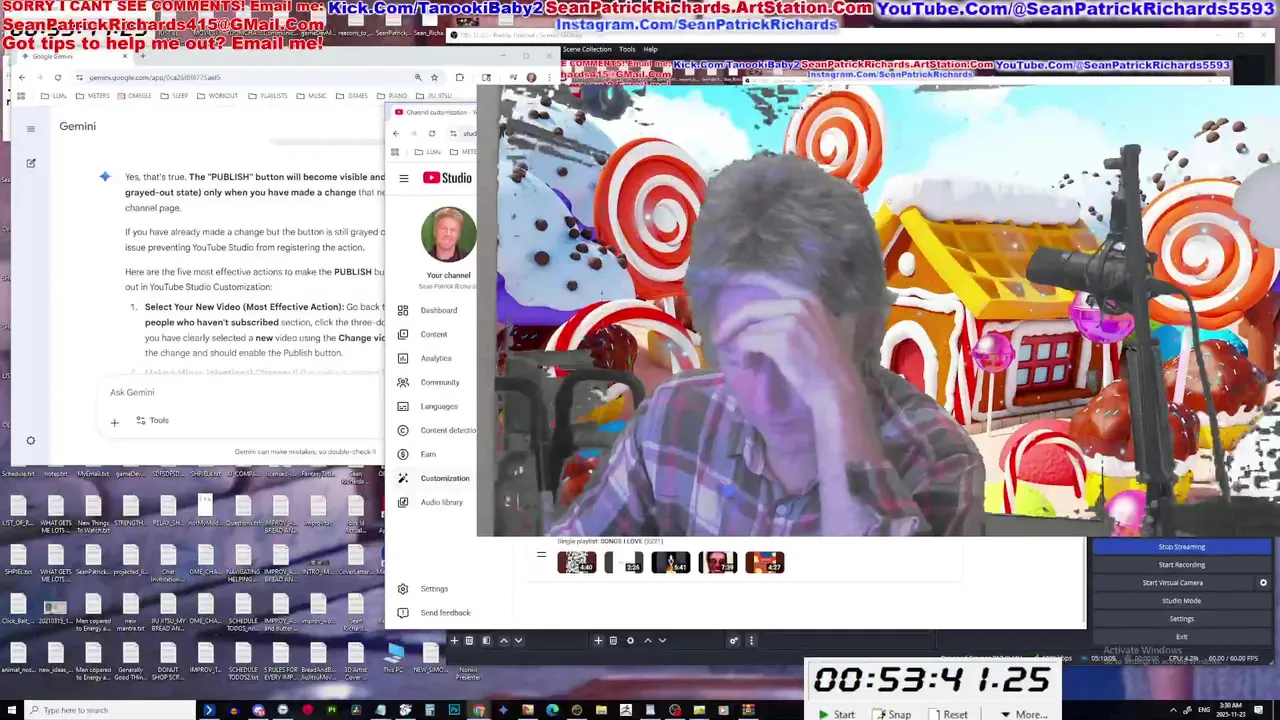Reload the Gemini browser page
1280x720 pixels.
click(x=57, y=77)
